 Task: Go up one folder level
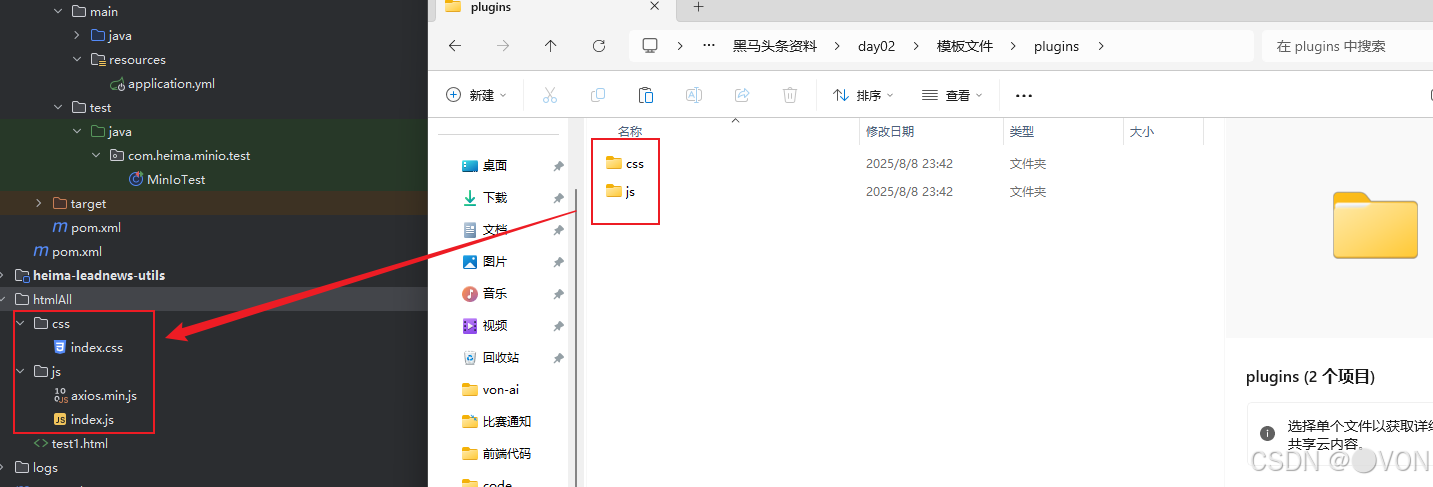(551, 46)
